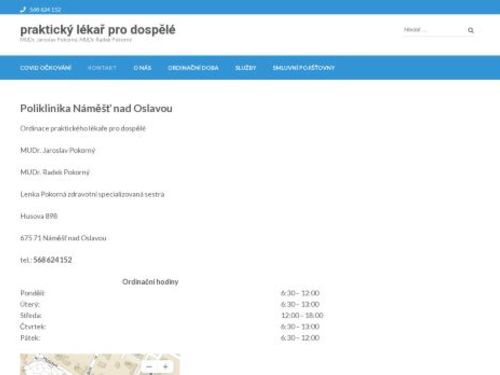Viewport: 500px width, 375px height.
Task: Click into the Hledat search field
Action: (x=433, y=30)
